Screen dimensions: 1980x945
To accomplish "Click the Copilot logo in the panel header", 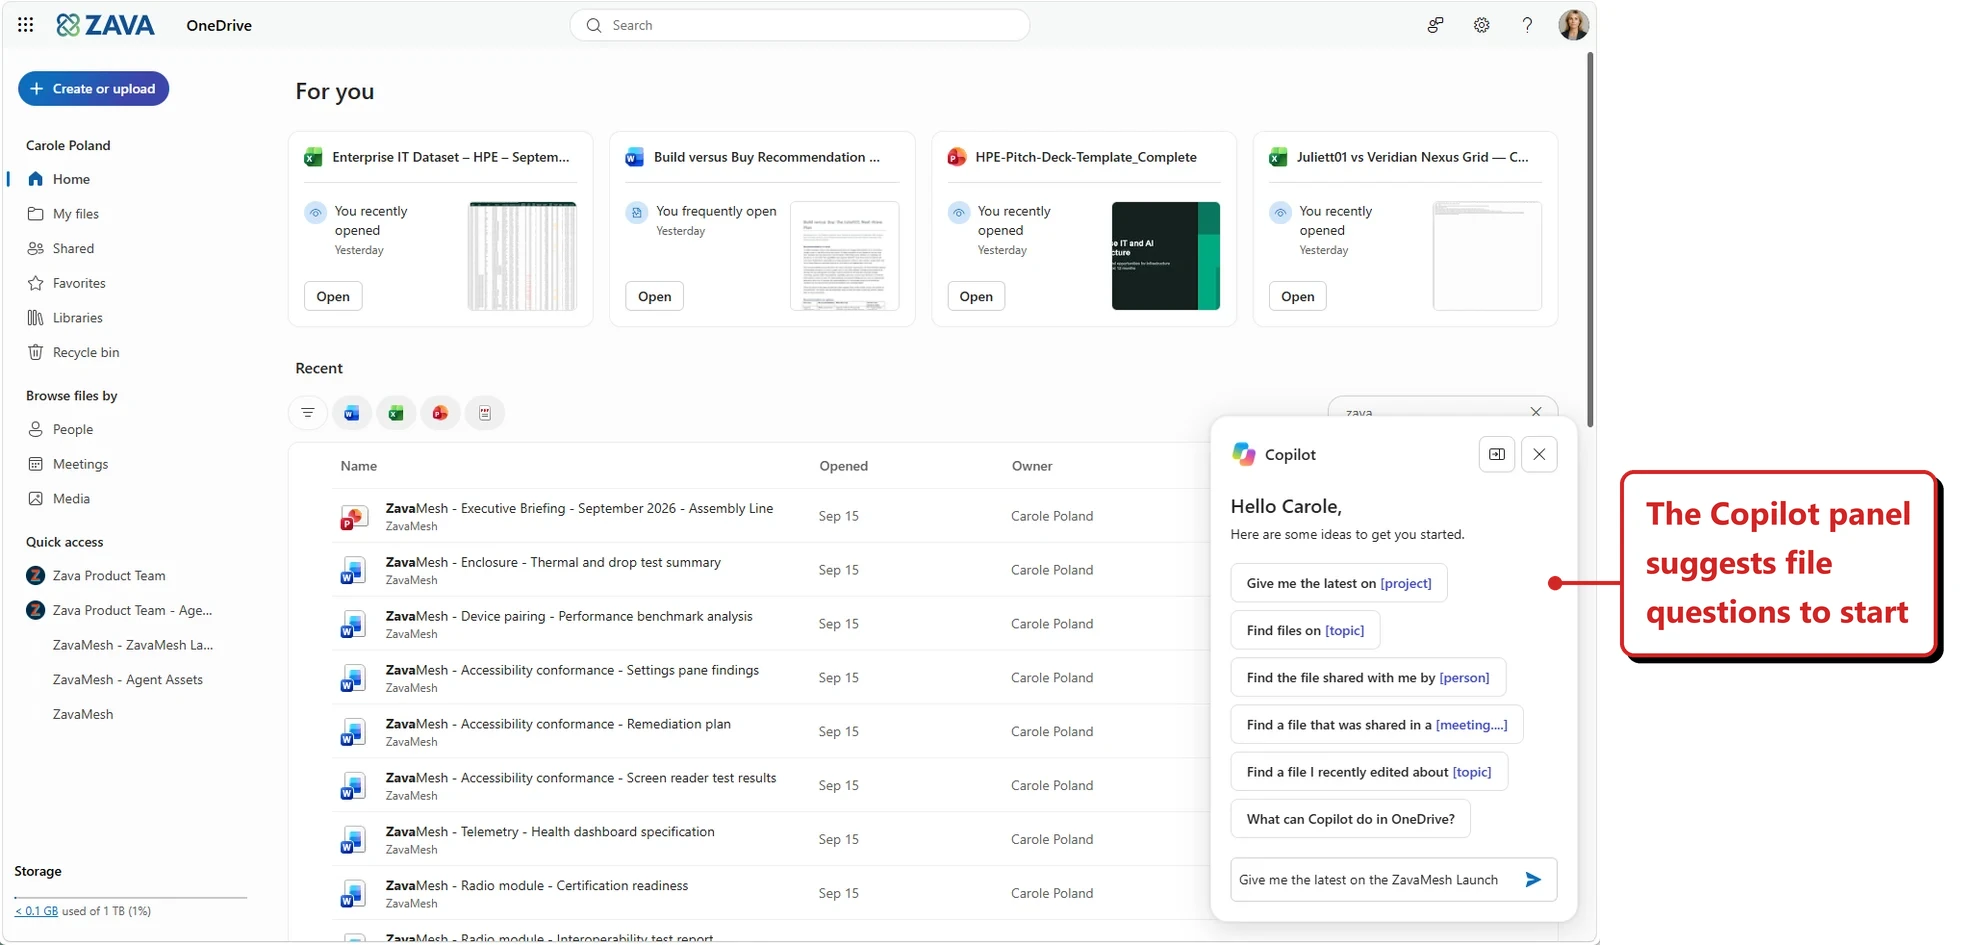I will coord(1244,454).
